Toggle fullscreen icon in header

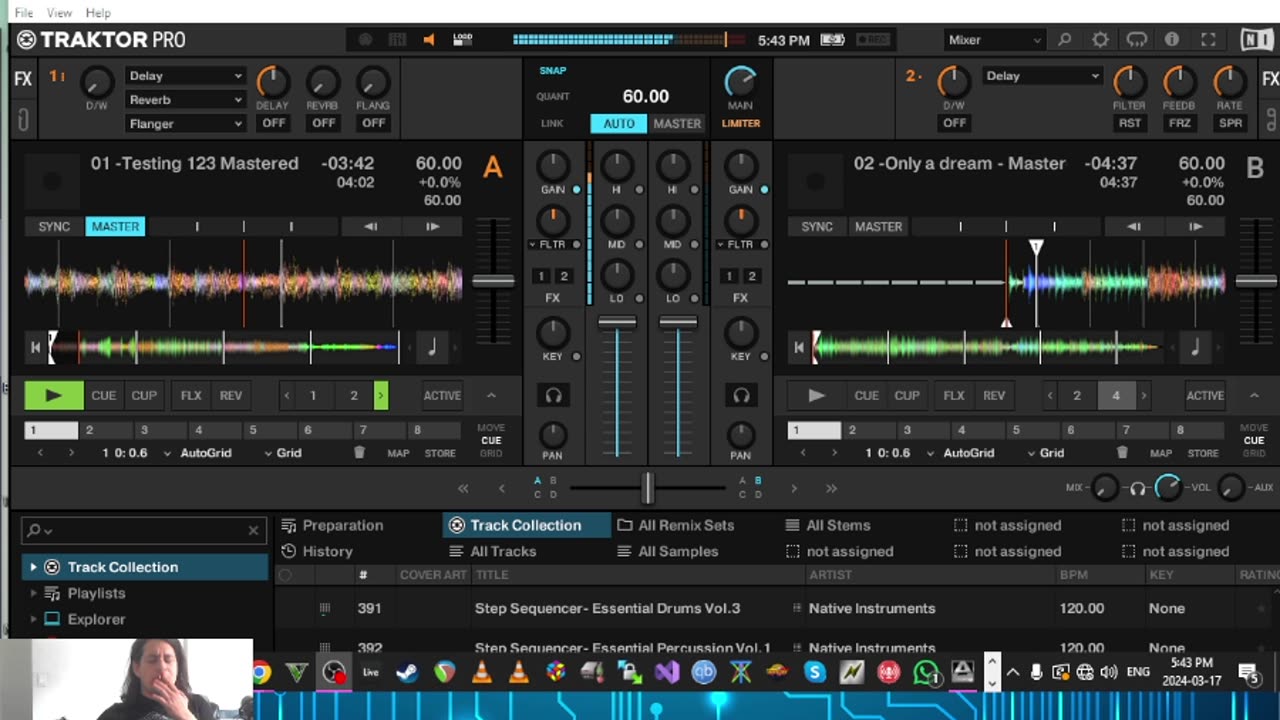point(1208,40)
